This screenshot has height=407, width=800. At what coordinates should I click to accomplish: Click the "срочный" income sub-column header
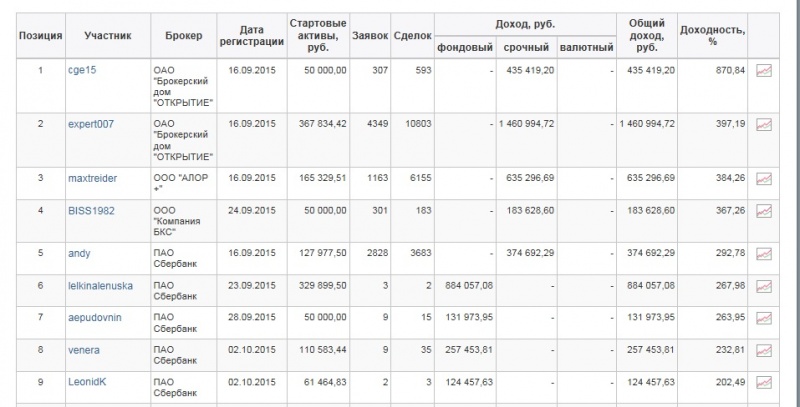pos(526,48)
